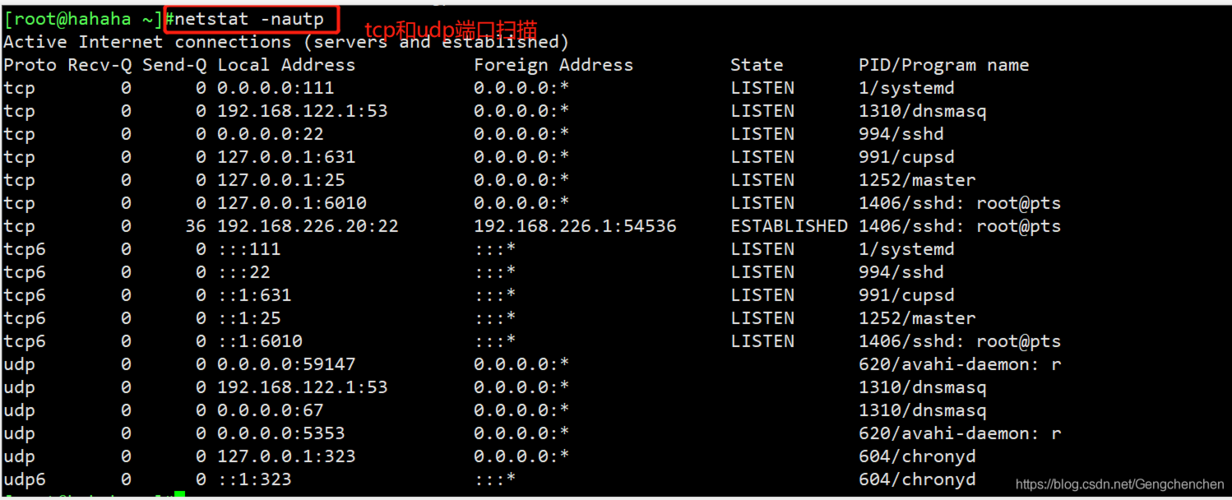Select "1310/dnsmasq" in the tcp 192.168.122.1:53 row

(x=923, y=111)
